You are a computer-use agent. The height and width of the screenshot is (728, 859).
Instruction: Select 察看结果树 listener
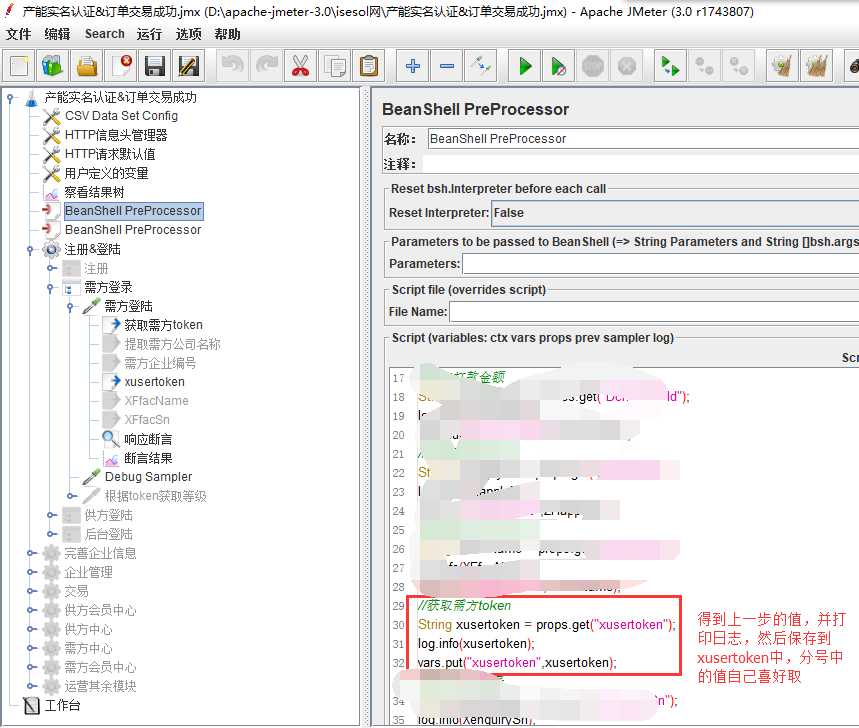94,192
